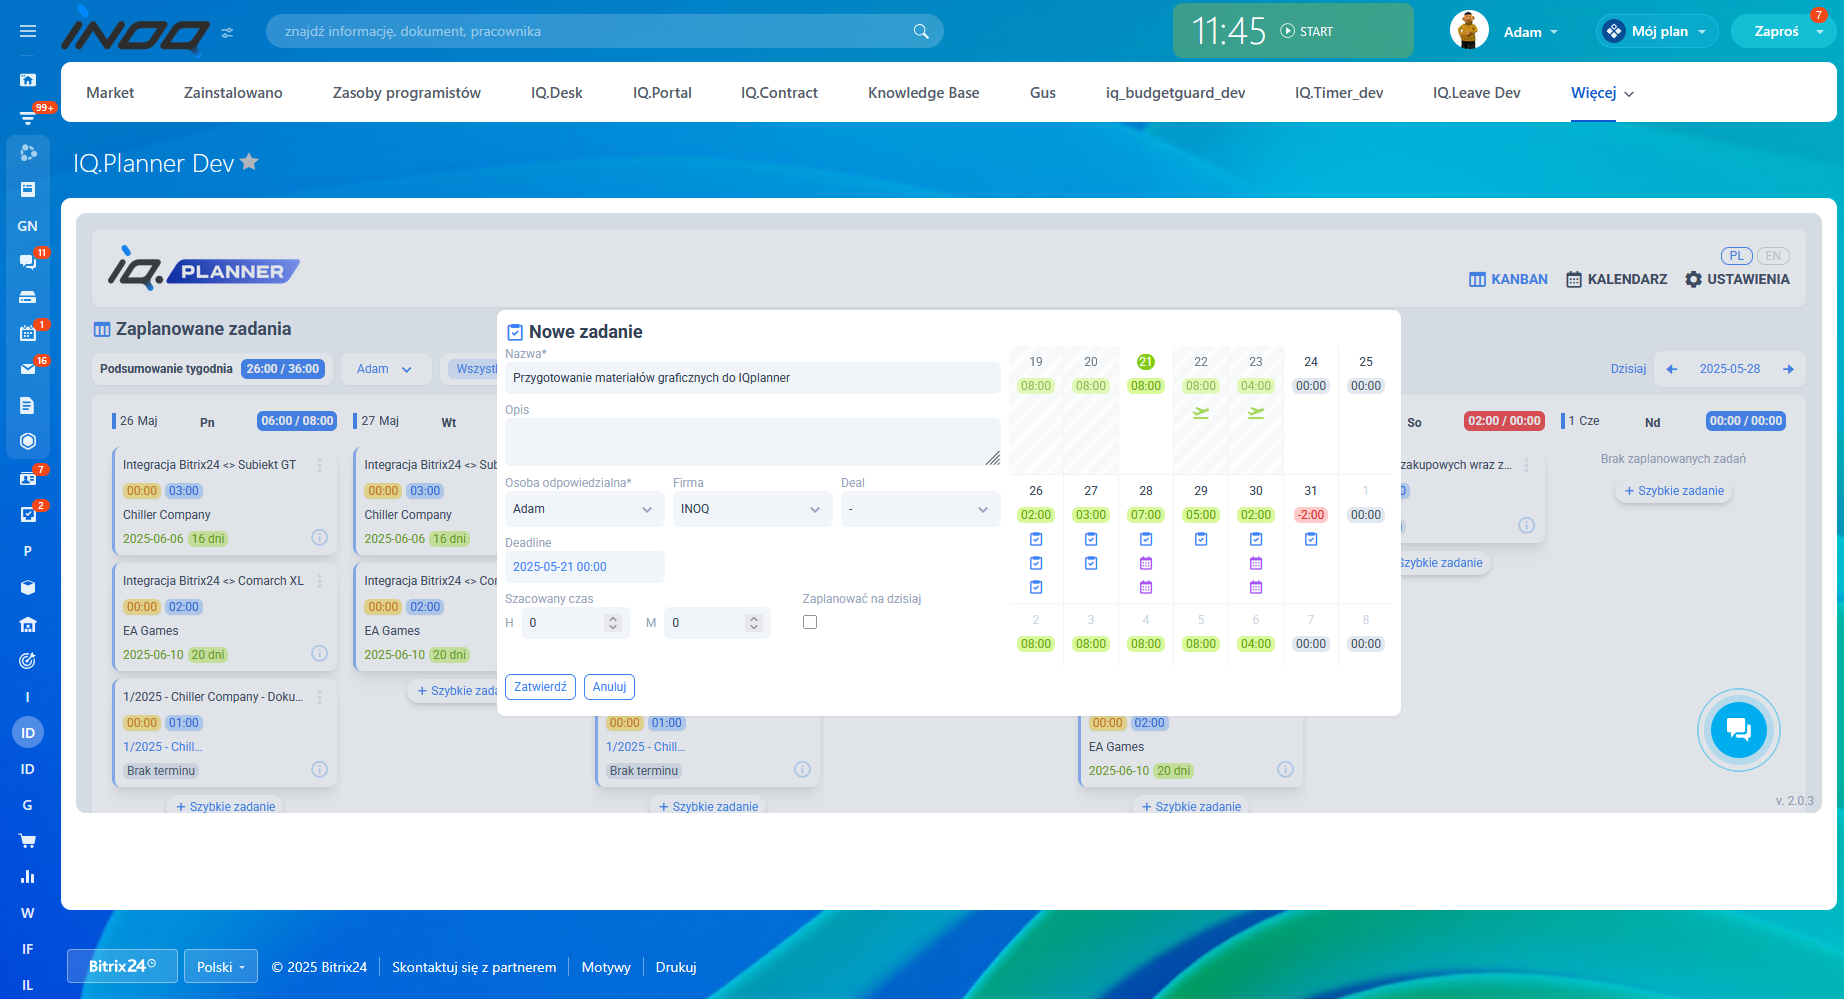Switch to the Knowledge Base tab
1844x999 pixels.
tap(923, 93)
